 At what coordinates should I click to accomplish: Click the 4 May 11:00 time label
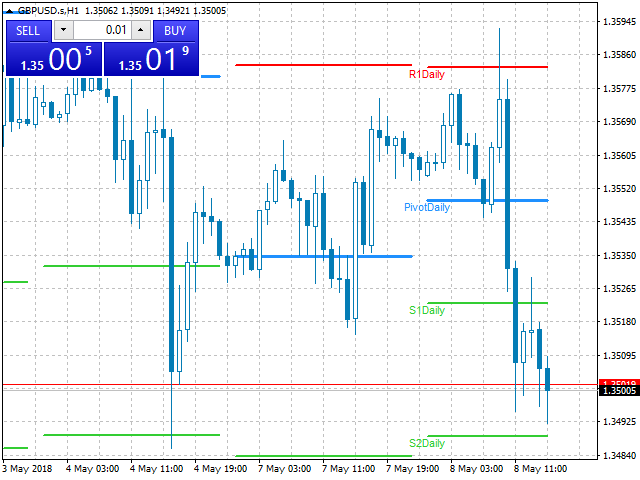pyautogui.click(x=156, y=469)
